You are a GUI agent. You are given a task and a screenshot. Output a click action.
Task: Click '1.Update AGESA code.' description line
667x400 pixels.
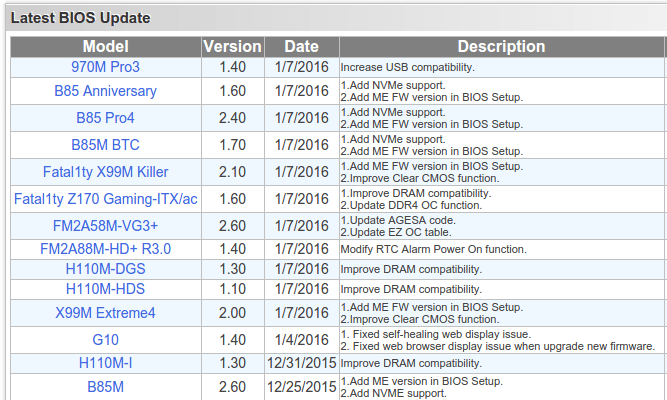(x=398, y=220)
